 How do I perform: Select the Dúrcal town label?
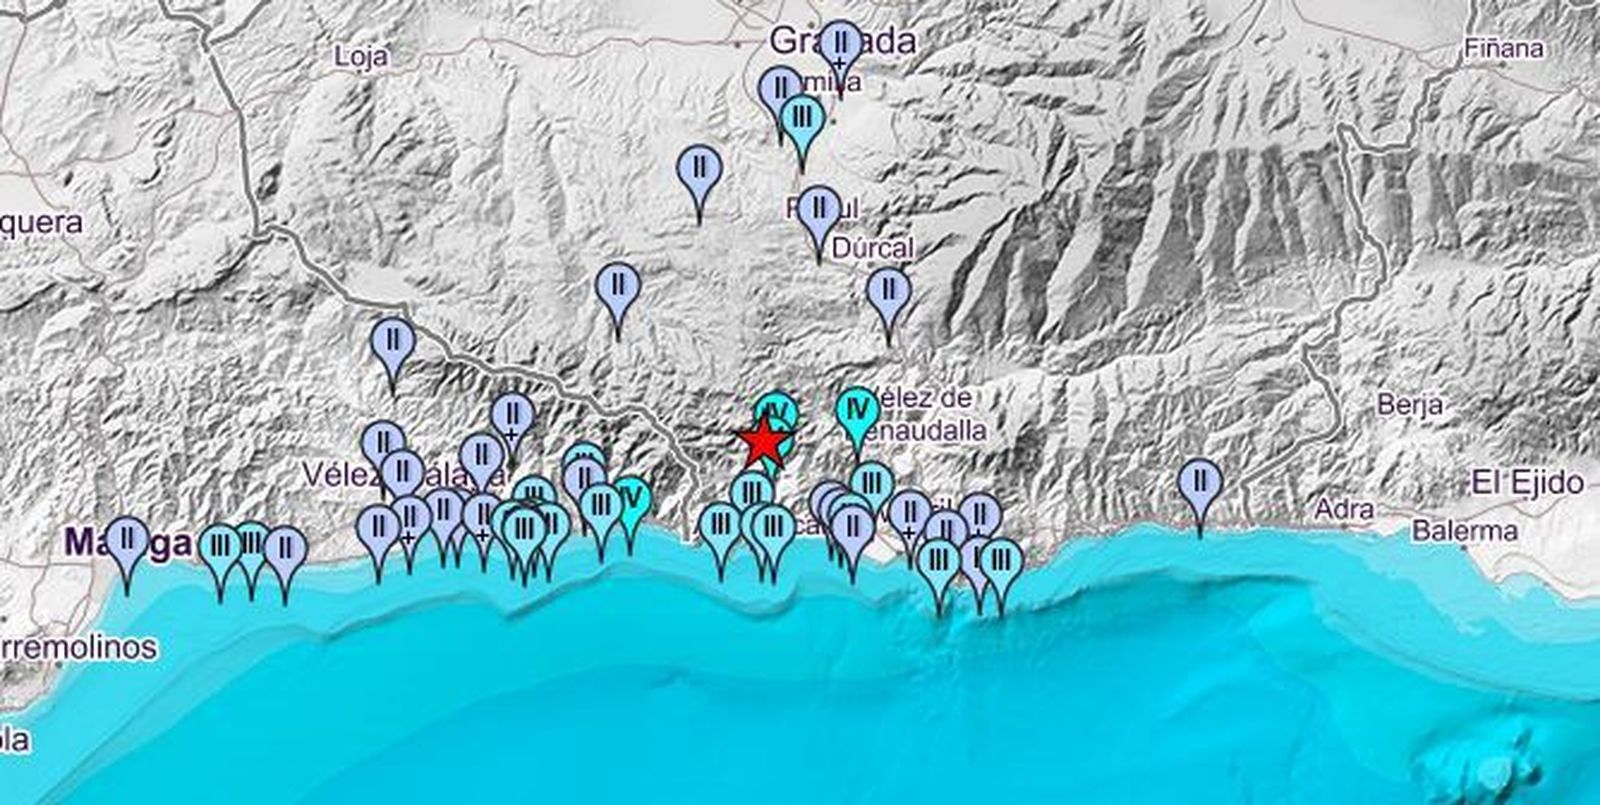coord(873,247)
